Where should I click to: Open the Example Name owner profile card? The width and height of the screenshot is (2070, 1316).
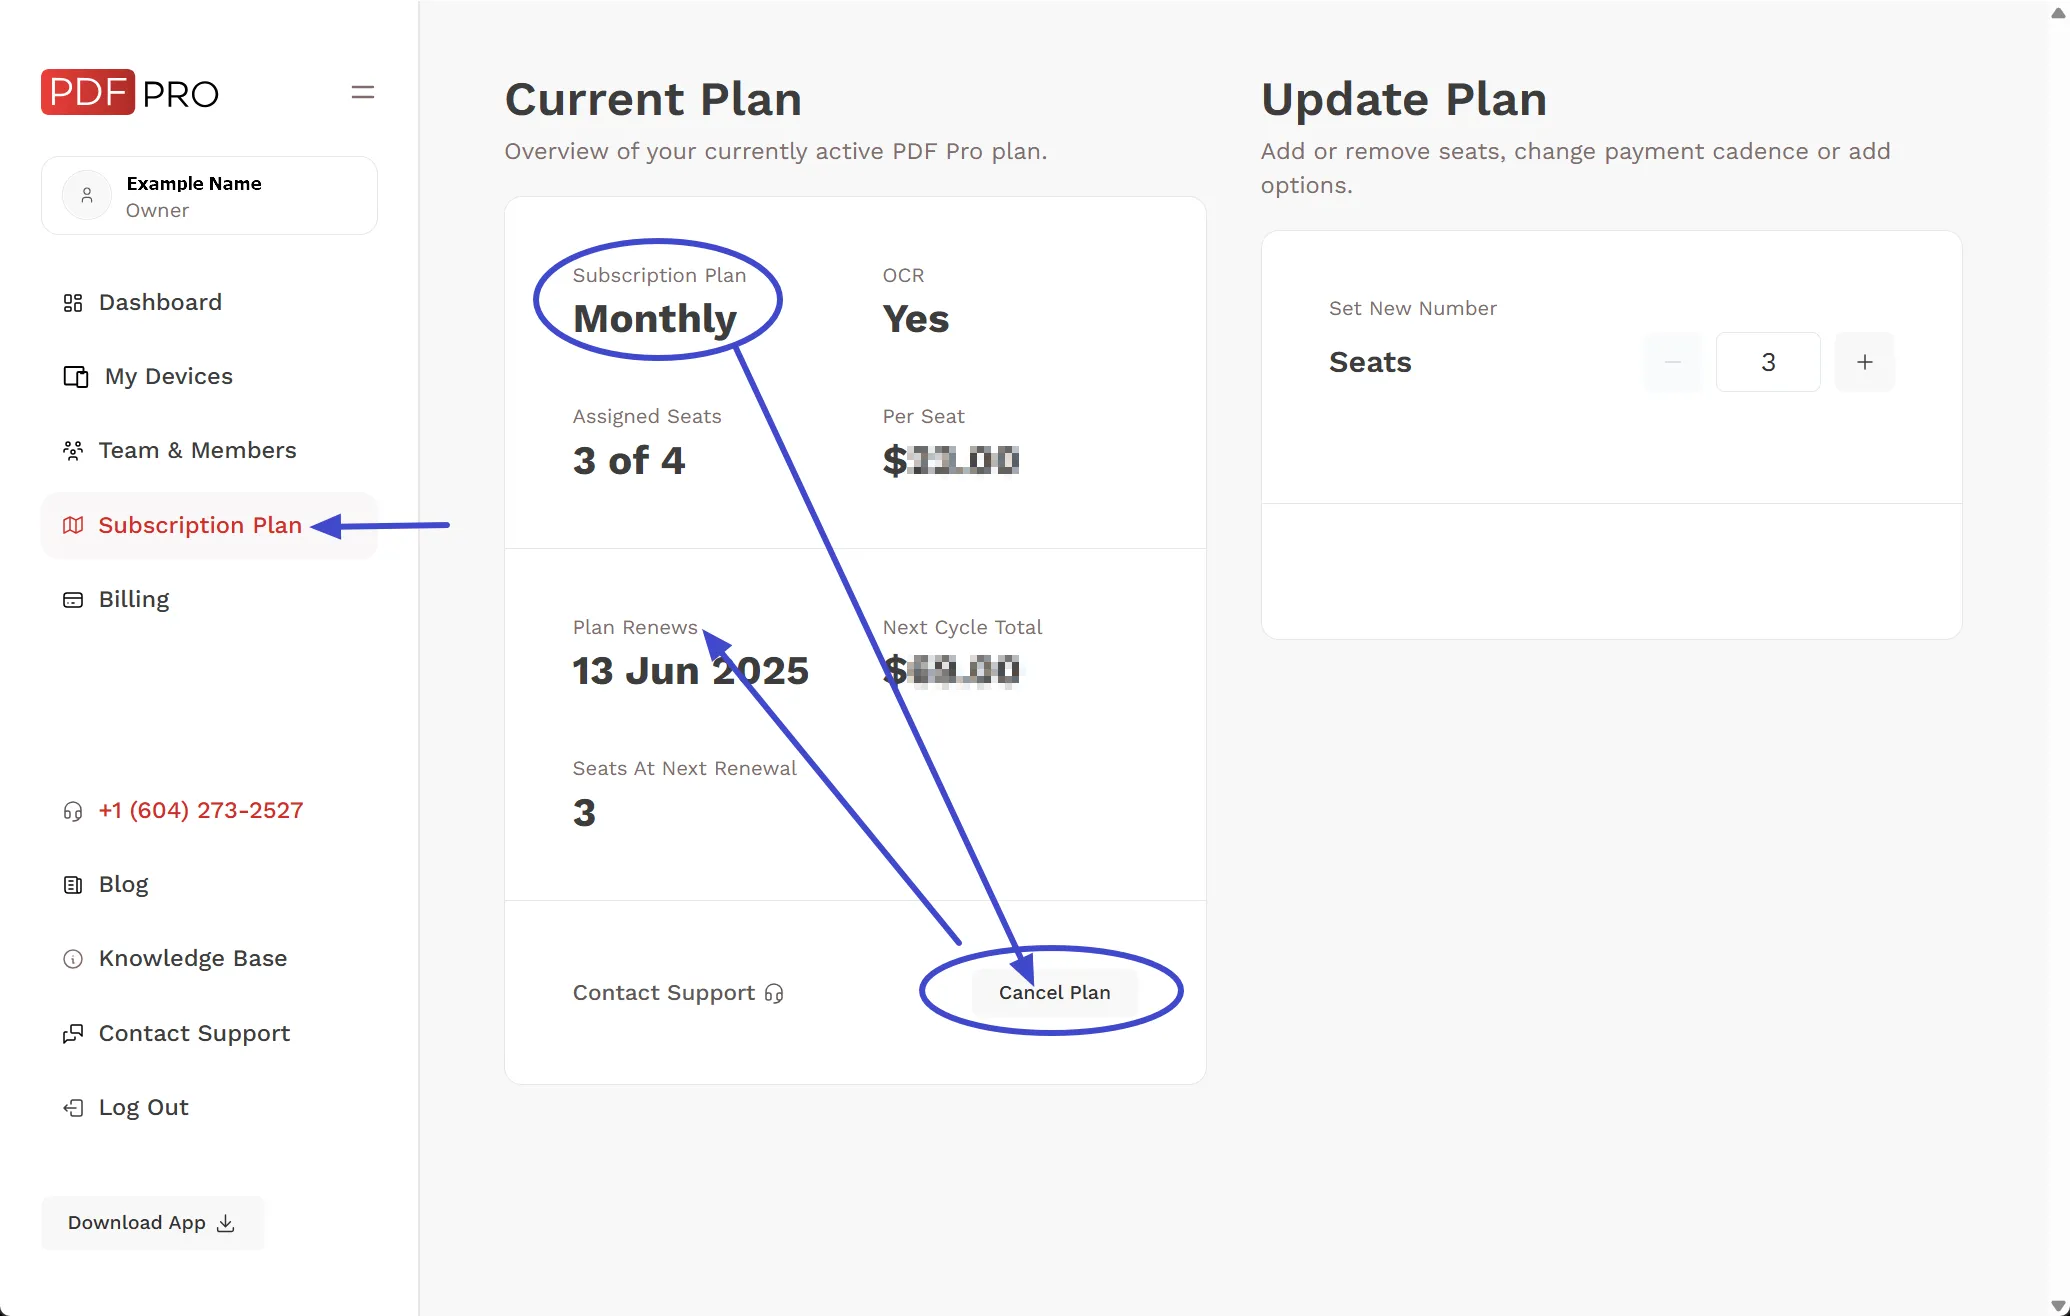point(209,196)
